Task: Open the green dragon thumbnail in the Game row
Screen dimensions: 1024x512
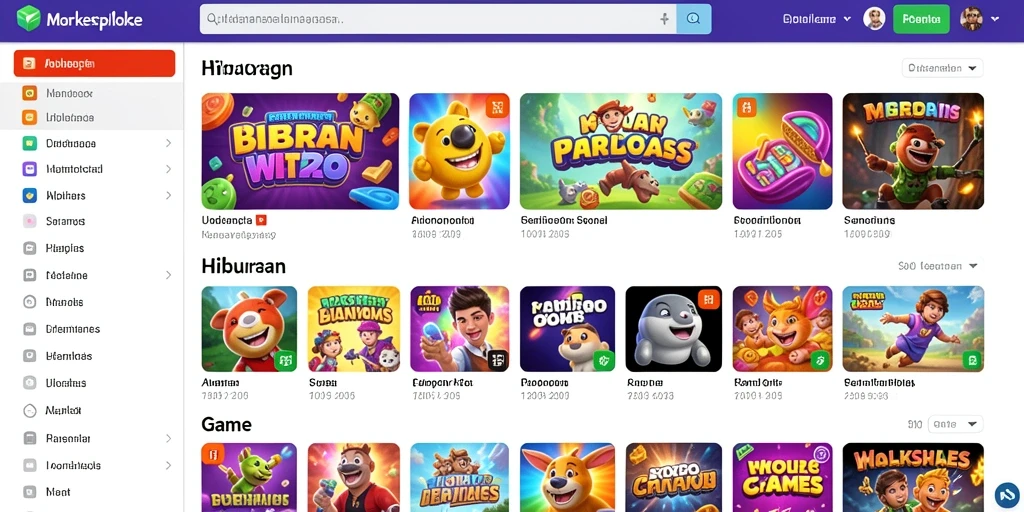Action: [249, 477]
